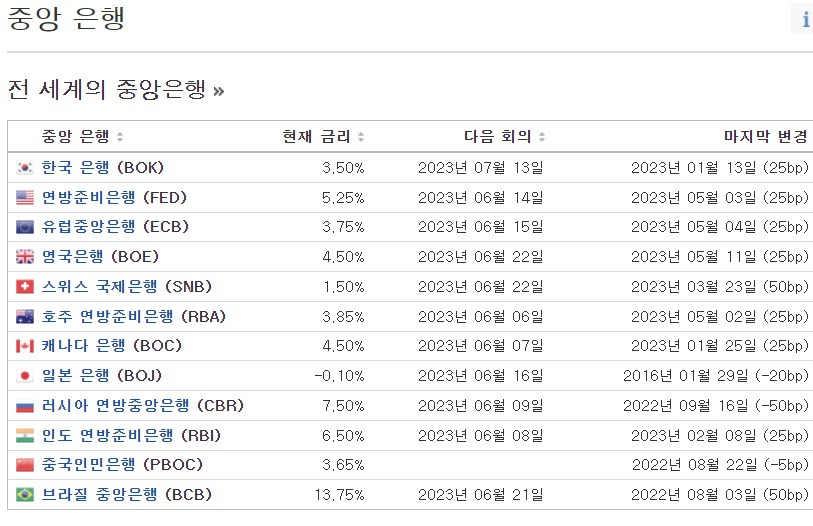Viewport: 813px width, 526px height.
Task: Select ECB rate value 3.75%
Action: (343, 227)
